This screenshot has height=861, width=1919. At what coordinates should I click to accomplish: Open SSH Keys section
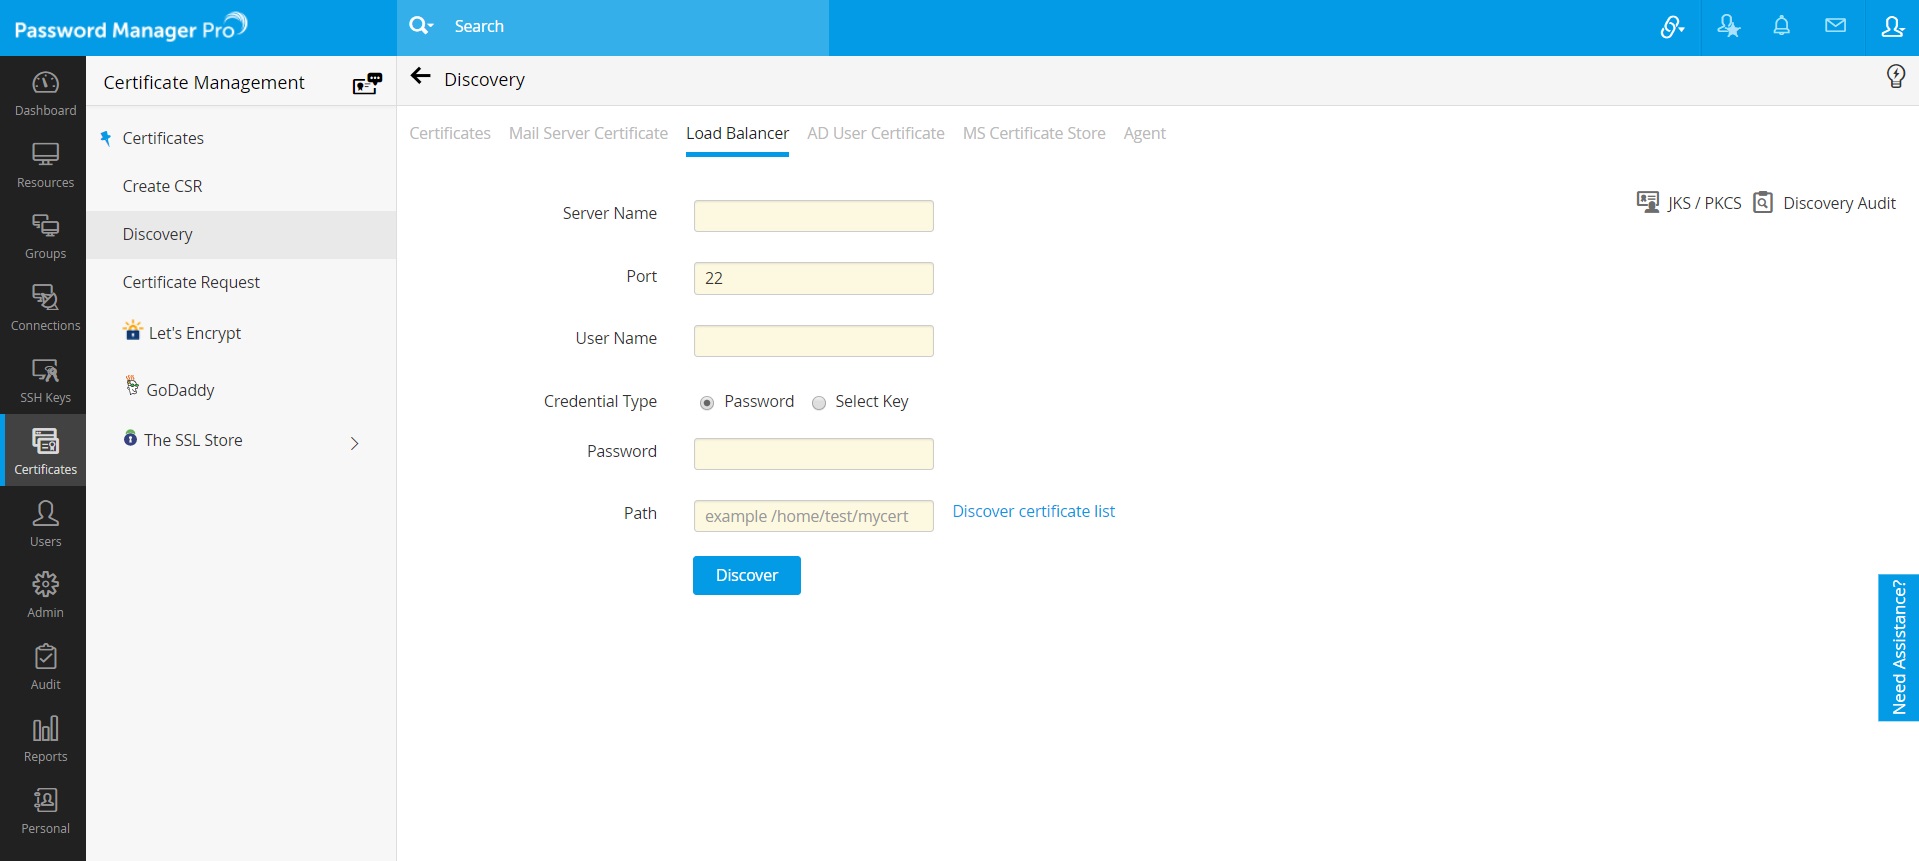[x=45, y=381]
